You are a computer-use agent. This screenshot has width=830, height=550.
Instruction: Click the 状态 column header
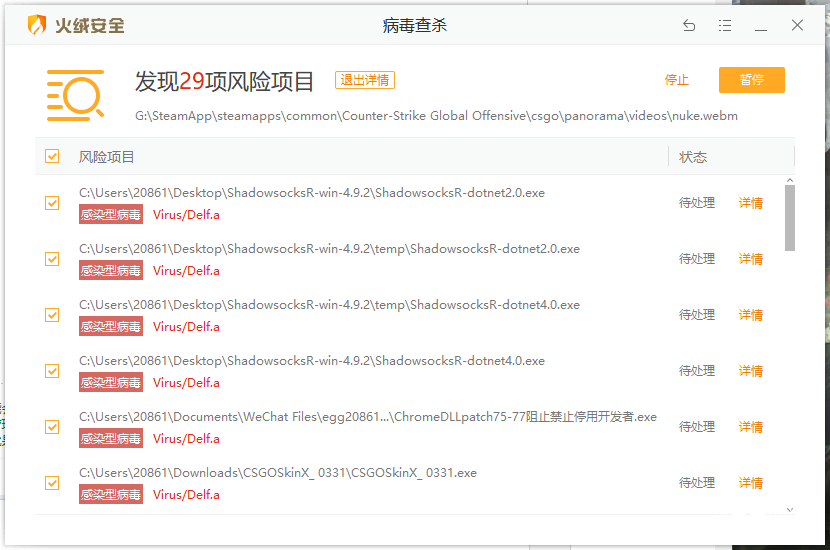[693, 157]
